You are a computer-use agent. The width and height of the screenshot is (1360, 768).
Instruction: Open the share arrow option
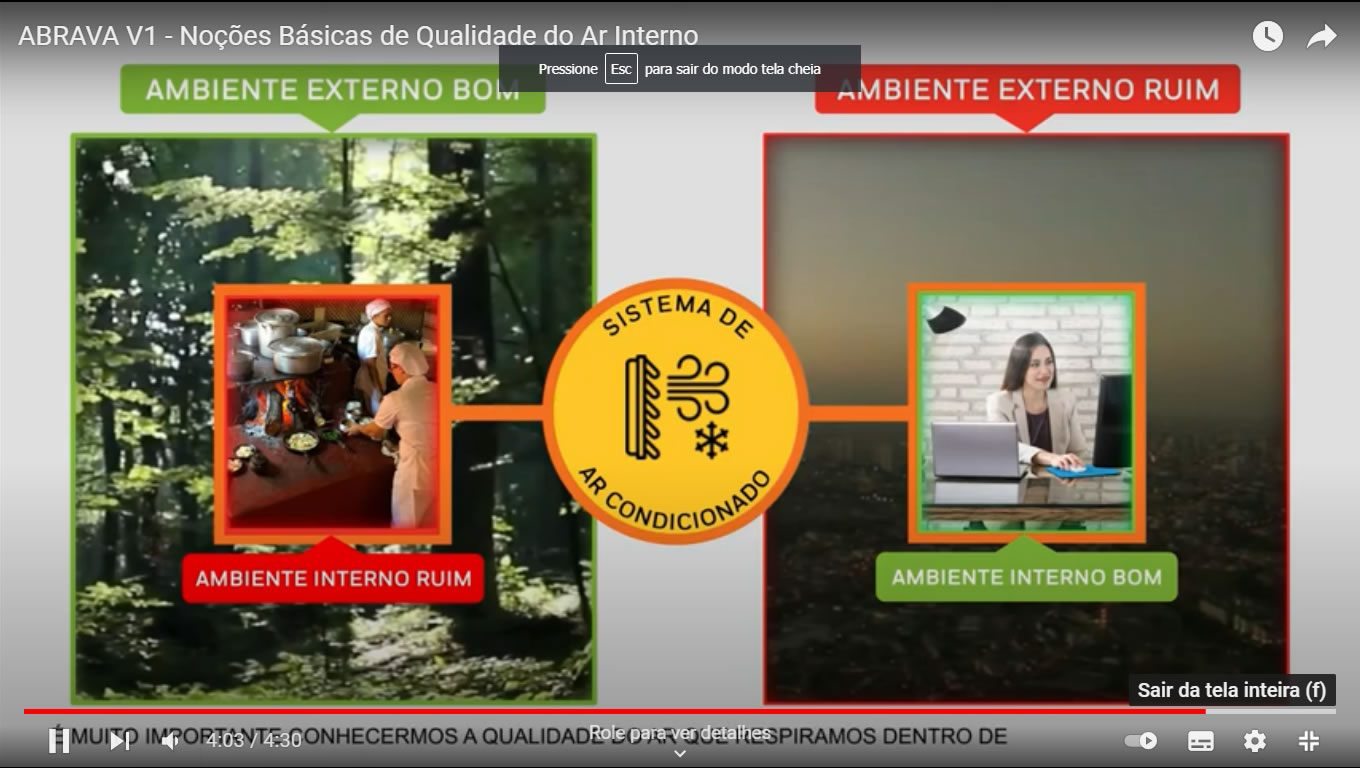tap(1322, 37)
